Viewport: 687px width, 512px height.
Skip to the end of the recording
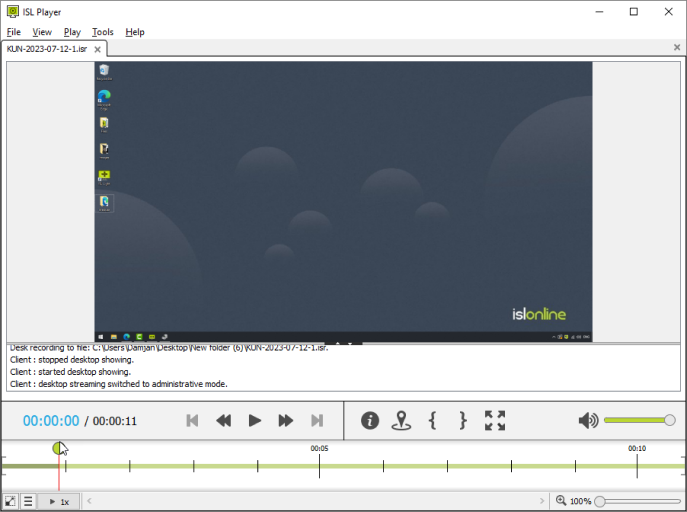point(317,421)
